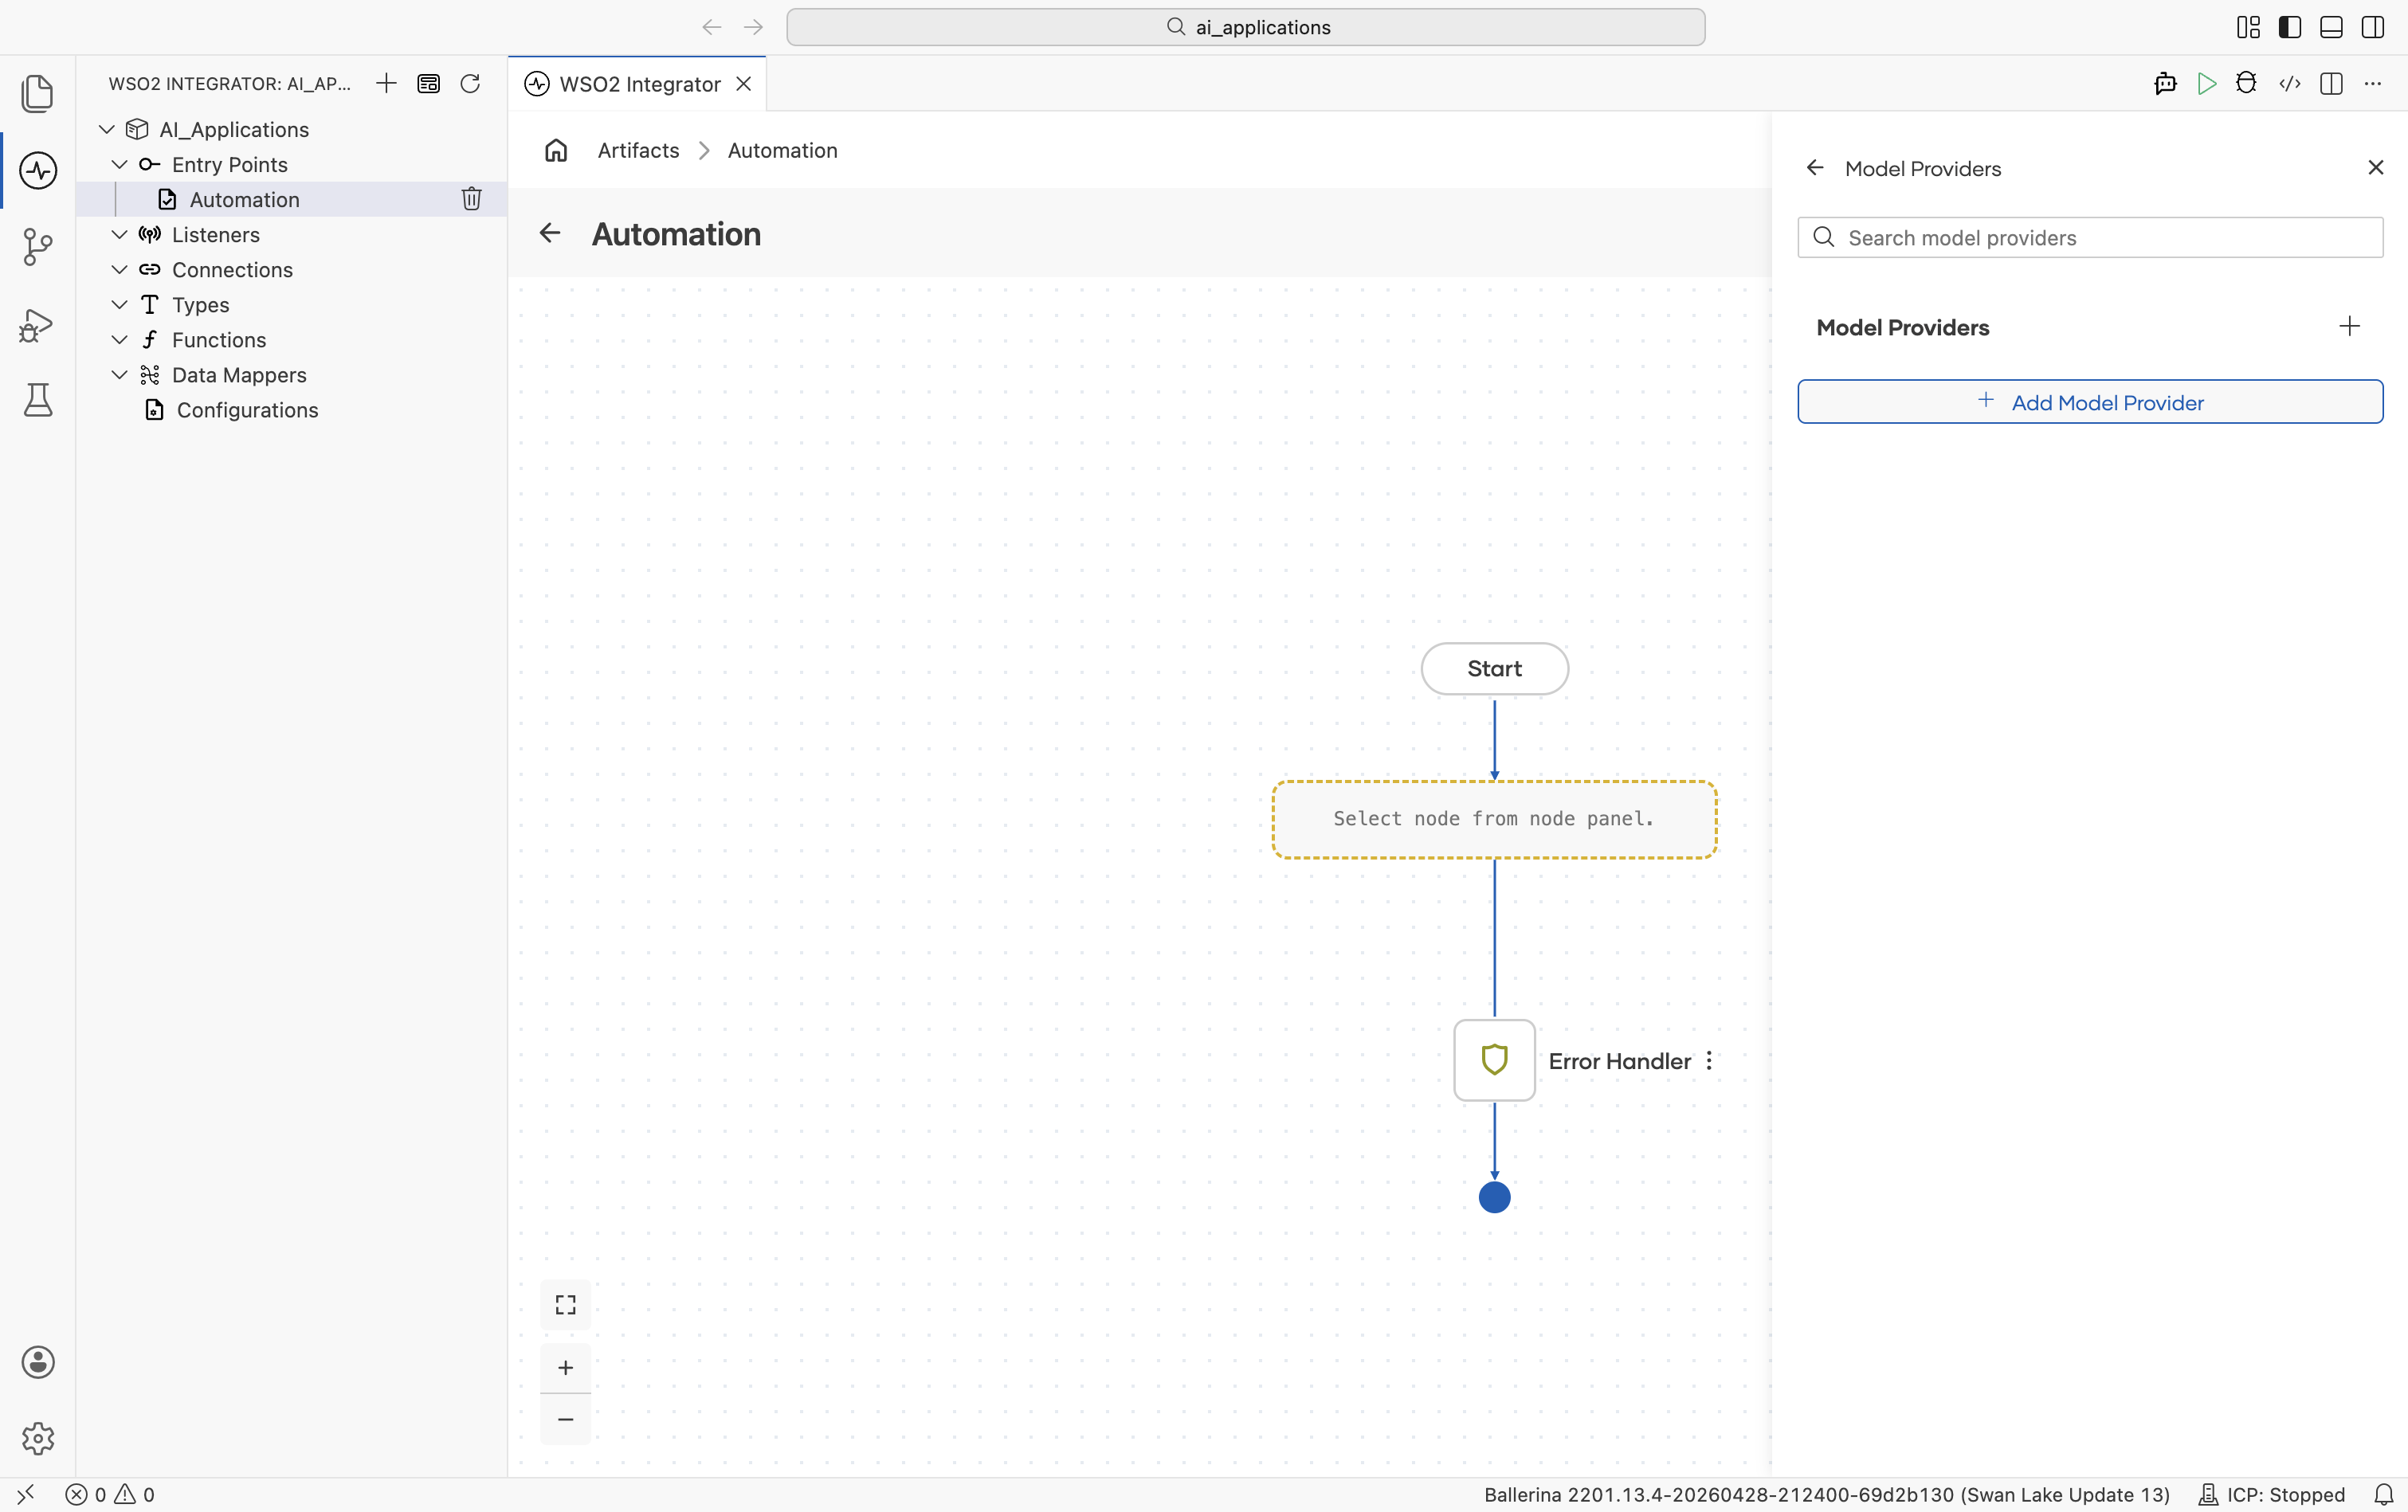
Task: Collapse the Connections section
Action: pos(119,269)
